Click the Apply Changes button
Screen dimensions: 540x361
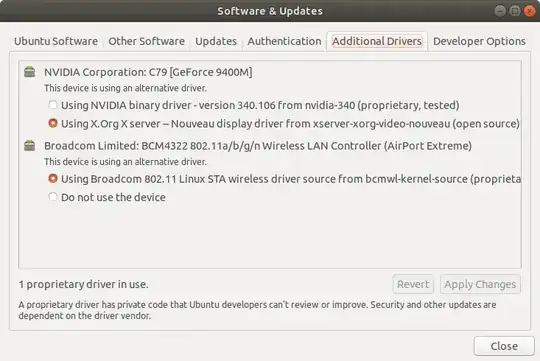480,284
